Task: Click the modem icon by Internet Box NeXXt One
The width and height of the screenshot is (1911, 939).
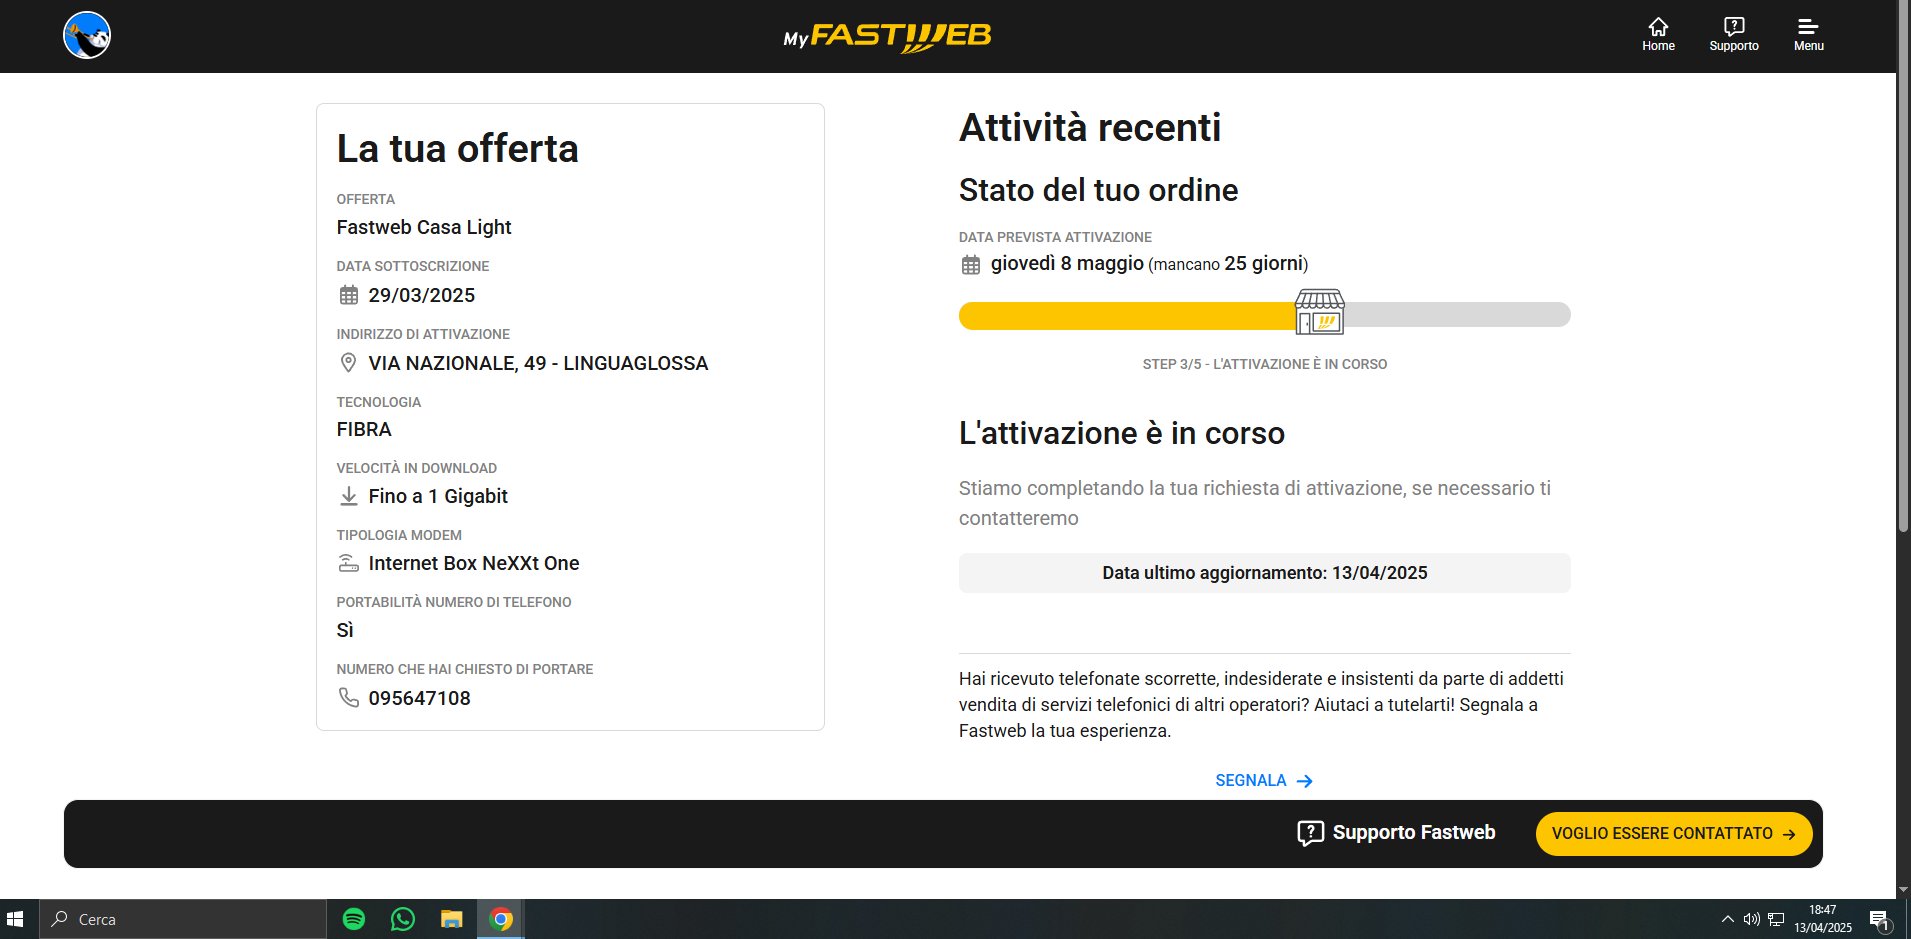Action: pyautogui.click(x=348, y=563)
